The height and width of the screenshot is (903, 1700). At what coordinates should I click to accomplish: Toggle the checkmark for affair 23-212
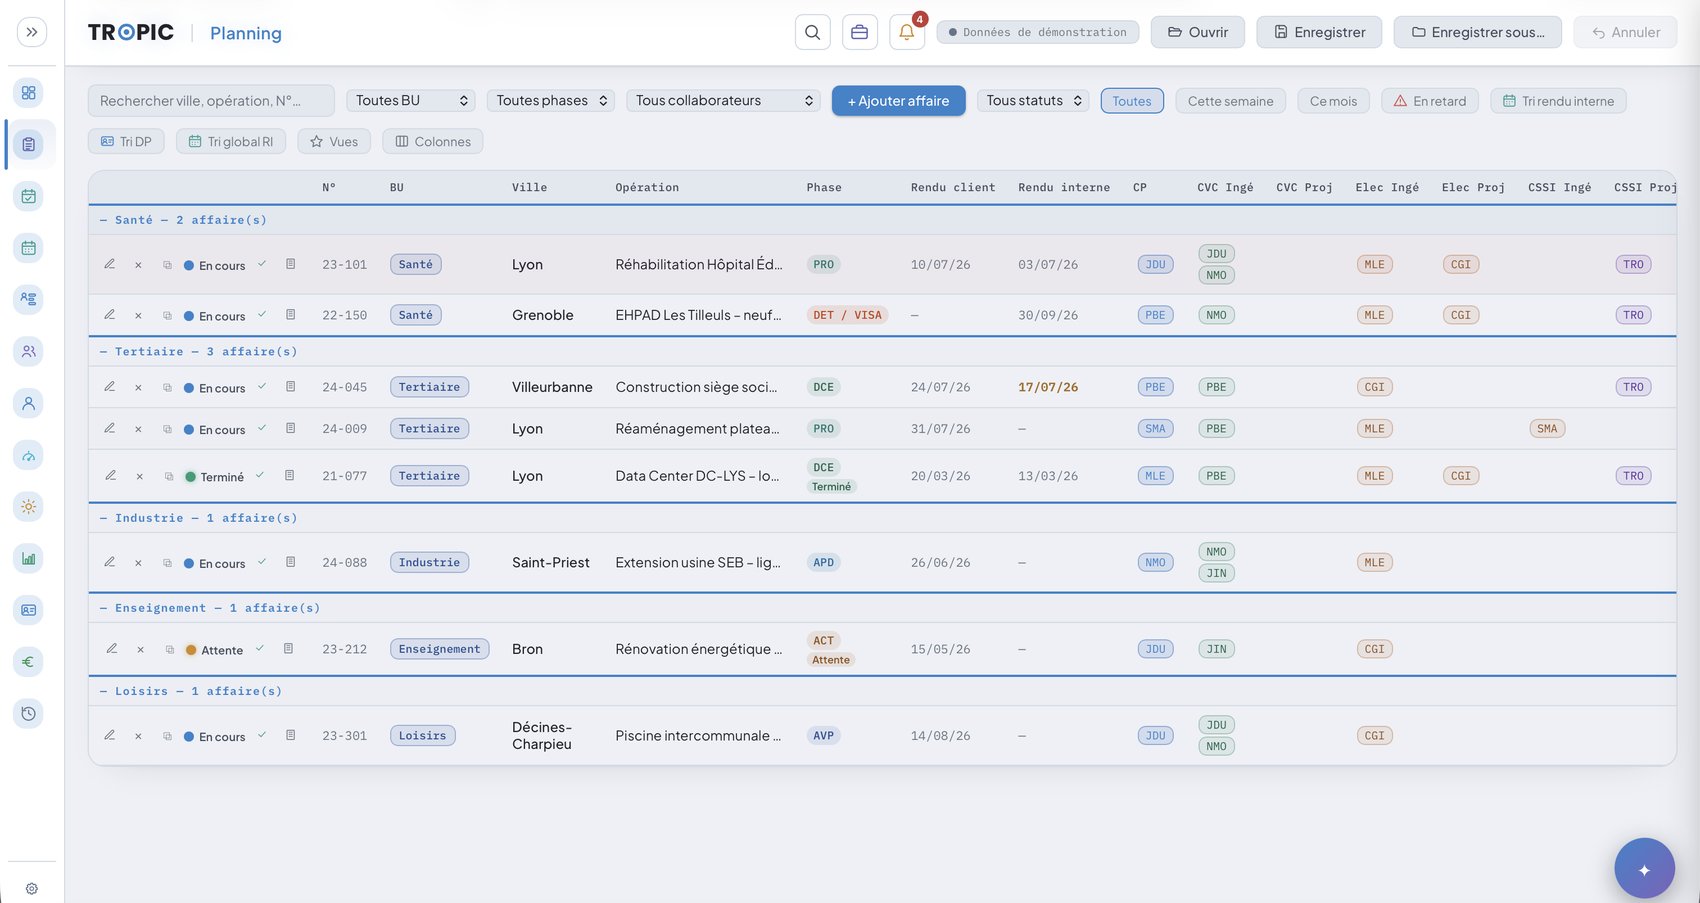[x=260, y=648]
